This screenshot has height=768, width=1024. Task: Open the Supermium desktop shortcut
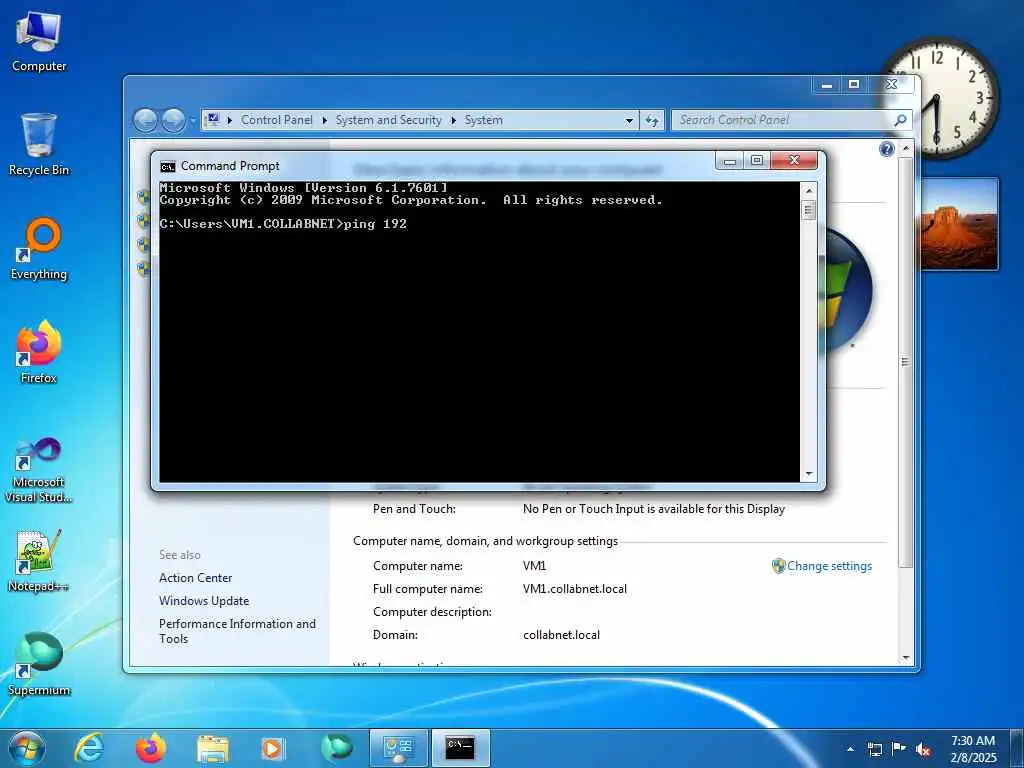[39, 664]
